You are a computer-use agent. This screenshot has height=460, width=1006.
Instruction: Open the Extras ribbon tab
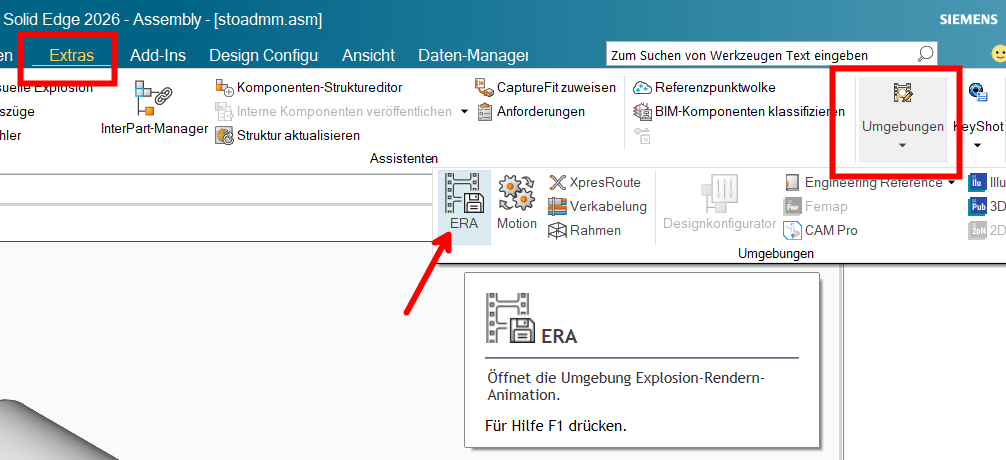pos(72,56)
